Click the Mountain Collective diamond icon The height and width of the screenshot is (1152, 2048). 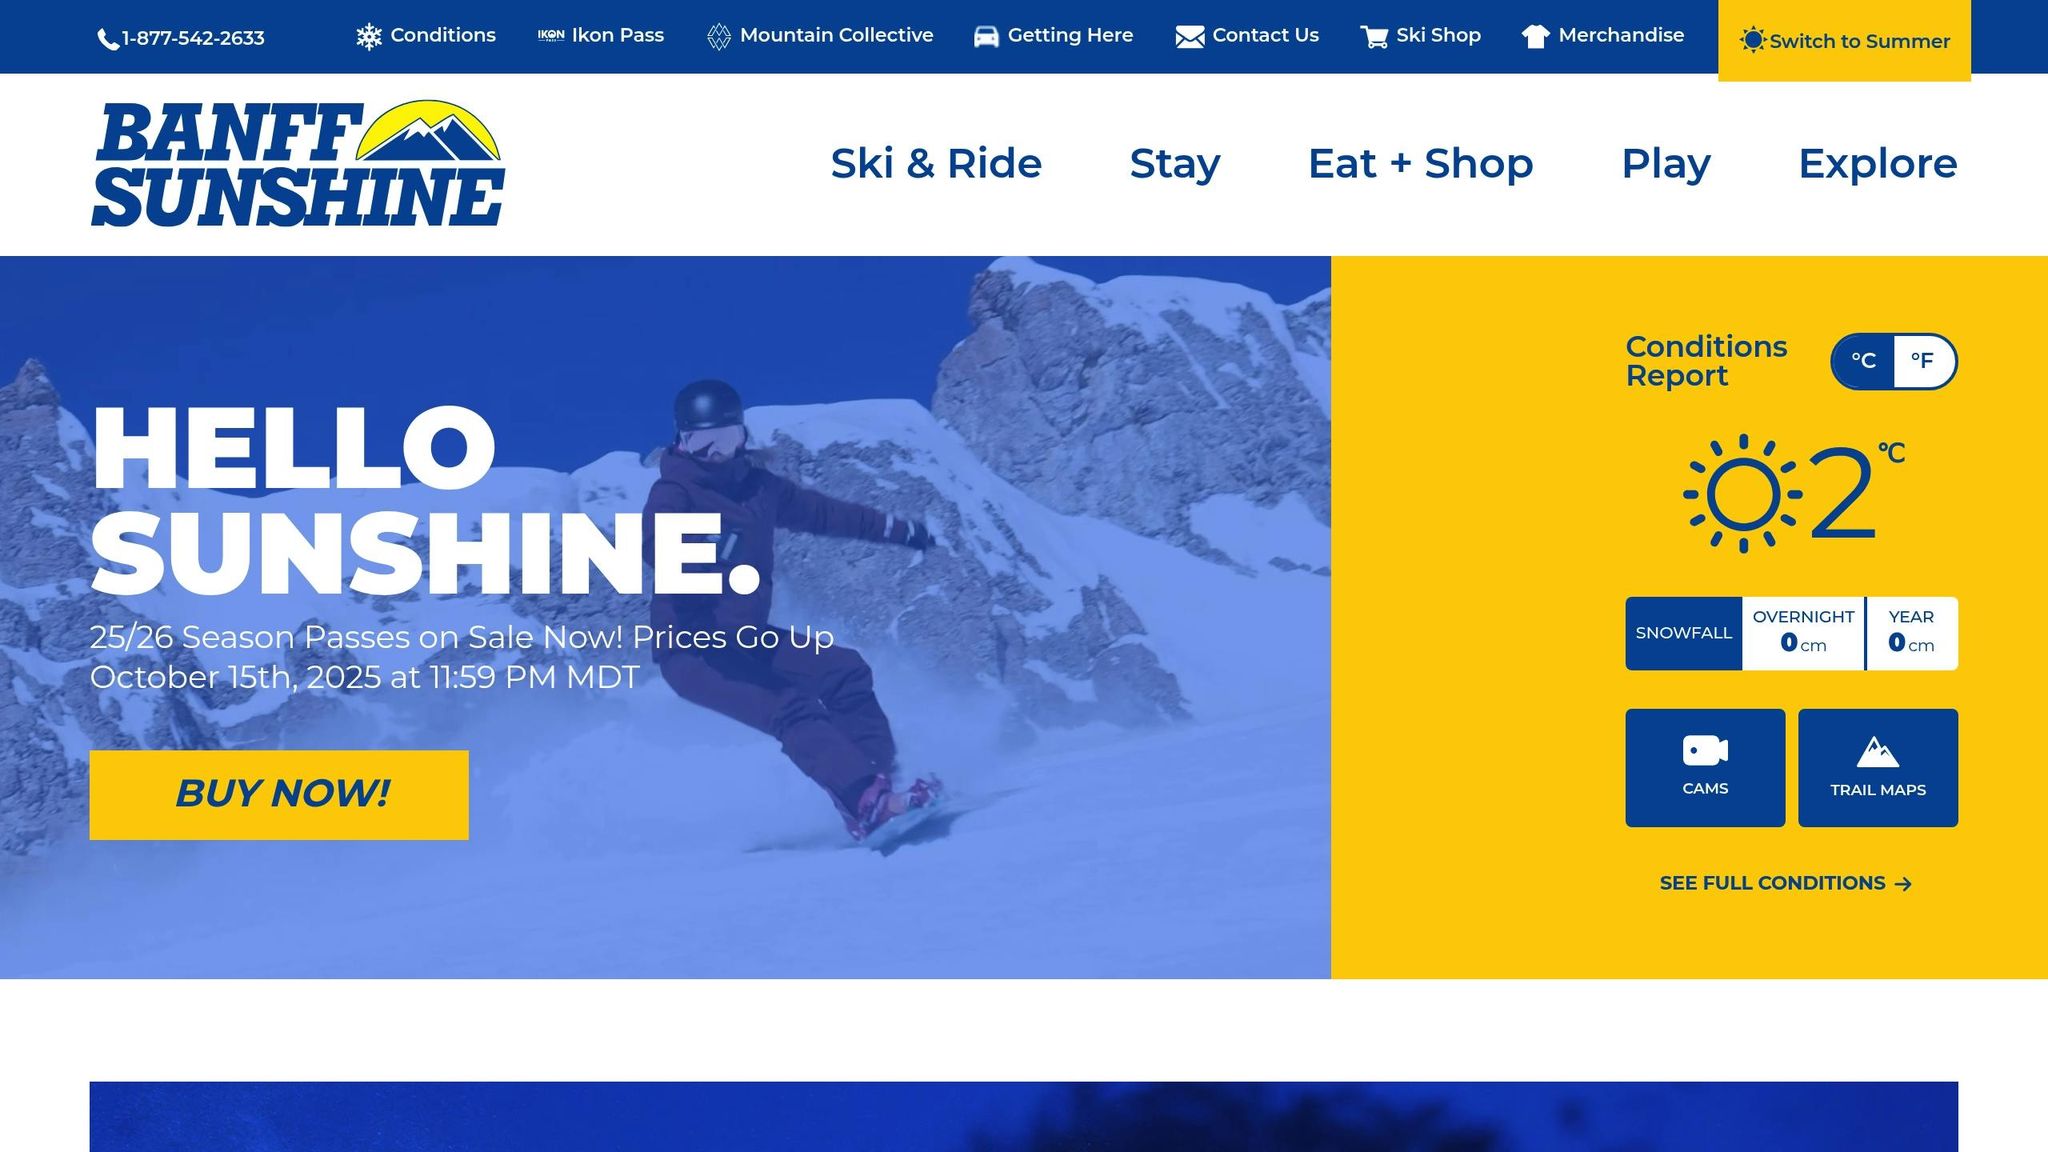tap(719, 37)
